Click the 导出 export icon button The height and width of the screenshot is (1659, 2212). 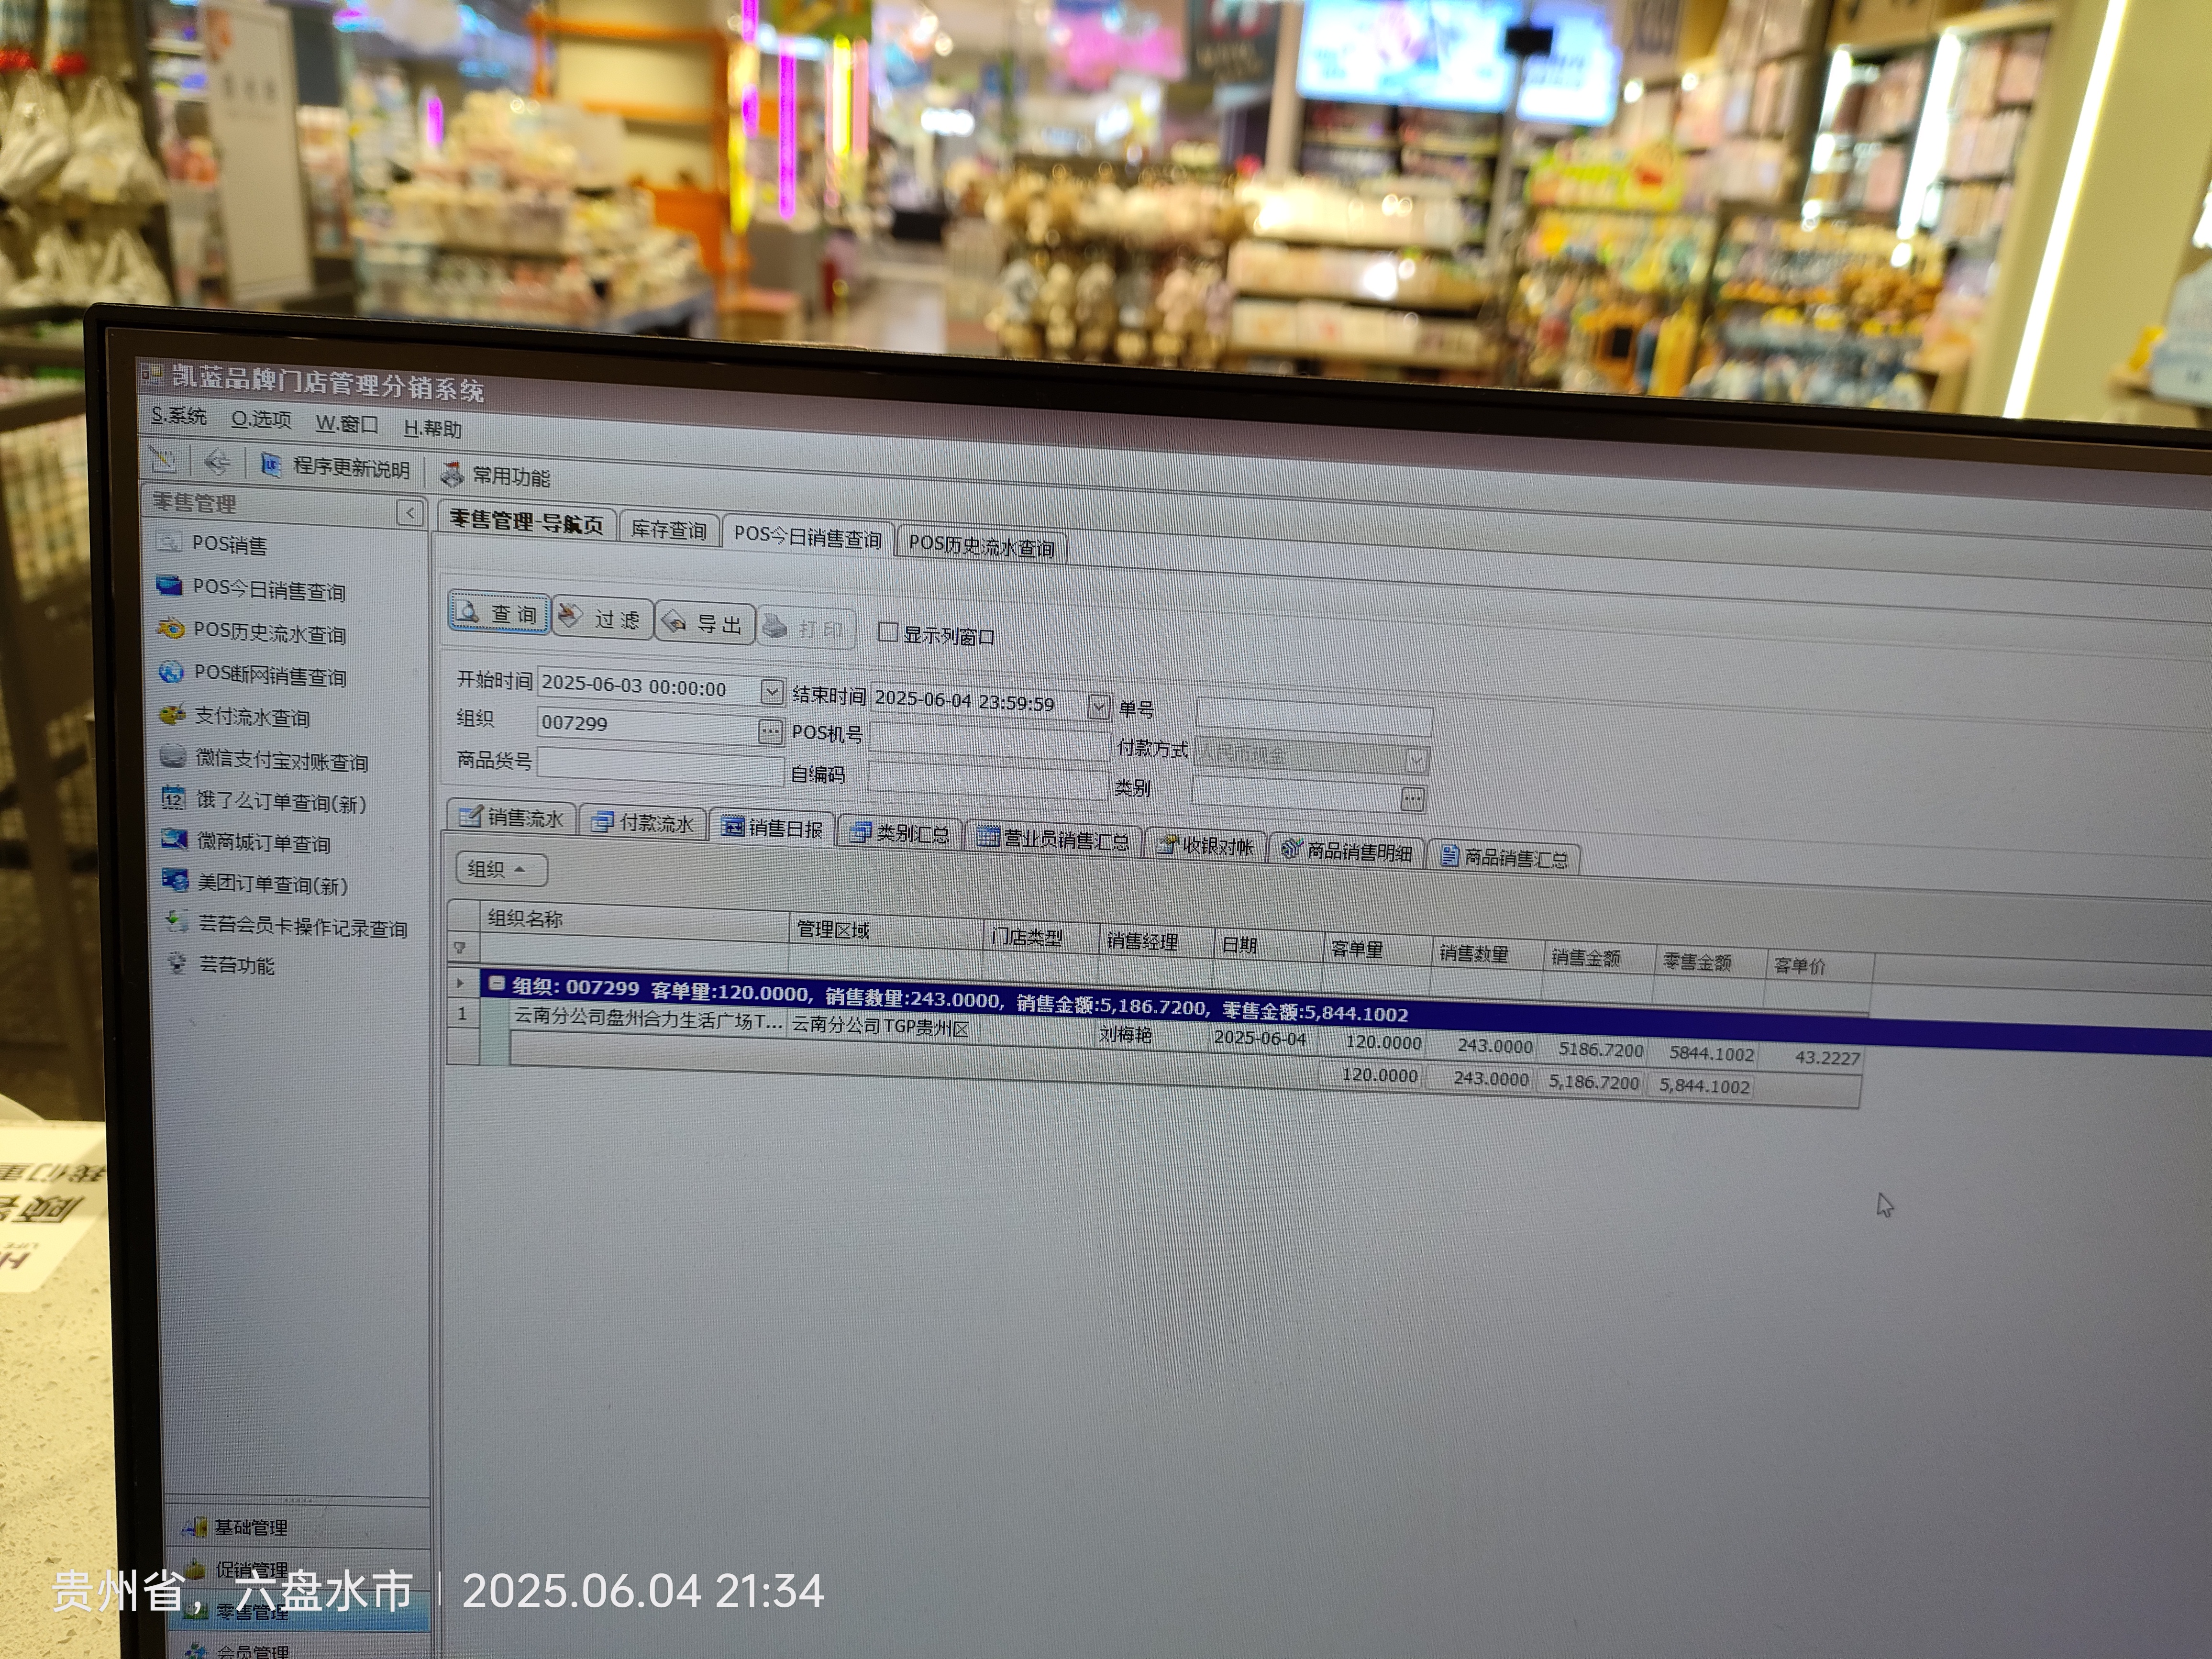click(x=704, y=624)
